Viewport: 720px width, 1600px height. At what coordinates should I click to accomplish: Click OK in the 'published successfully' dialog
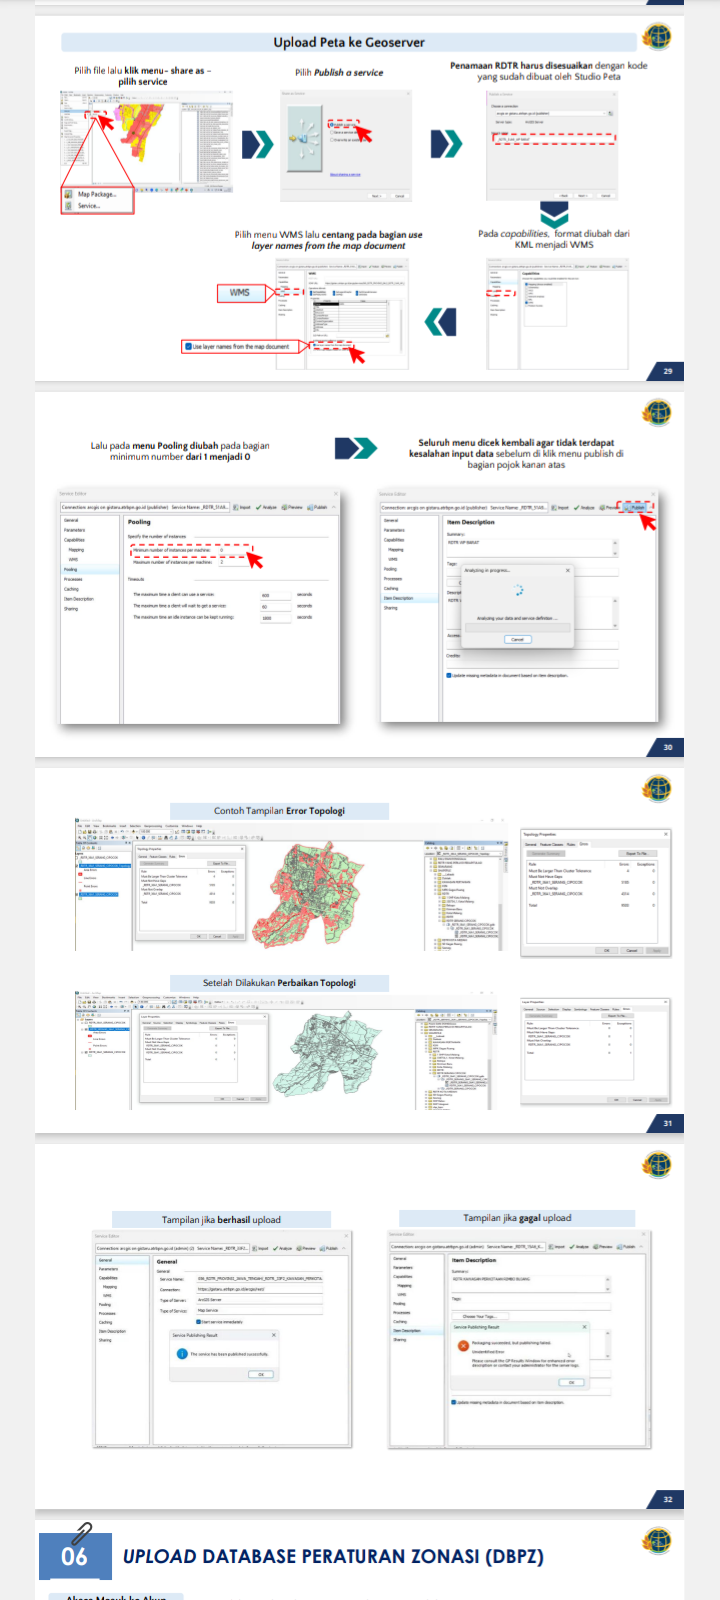click(x=261, y=1374)
